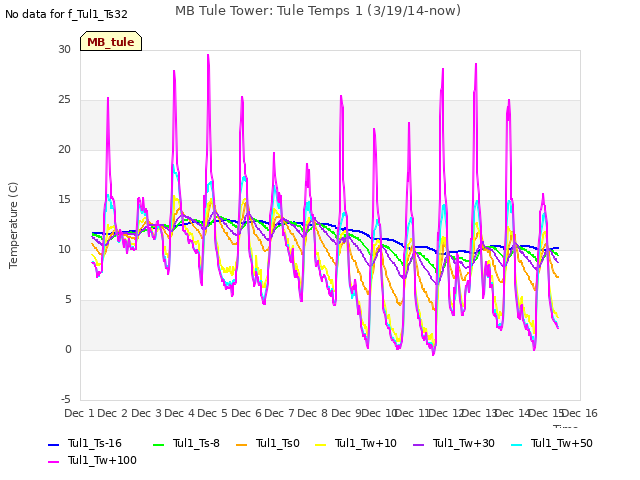
Task: Click the 5 y-axis tick label
Action: [68, 300]
